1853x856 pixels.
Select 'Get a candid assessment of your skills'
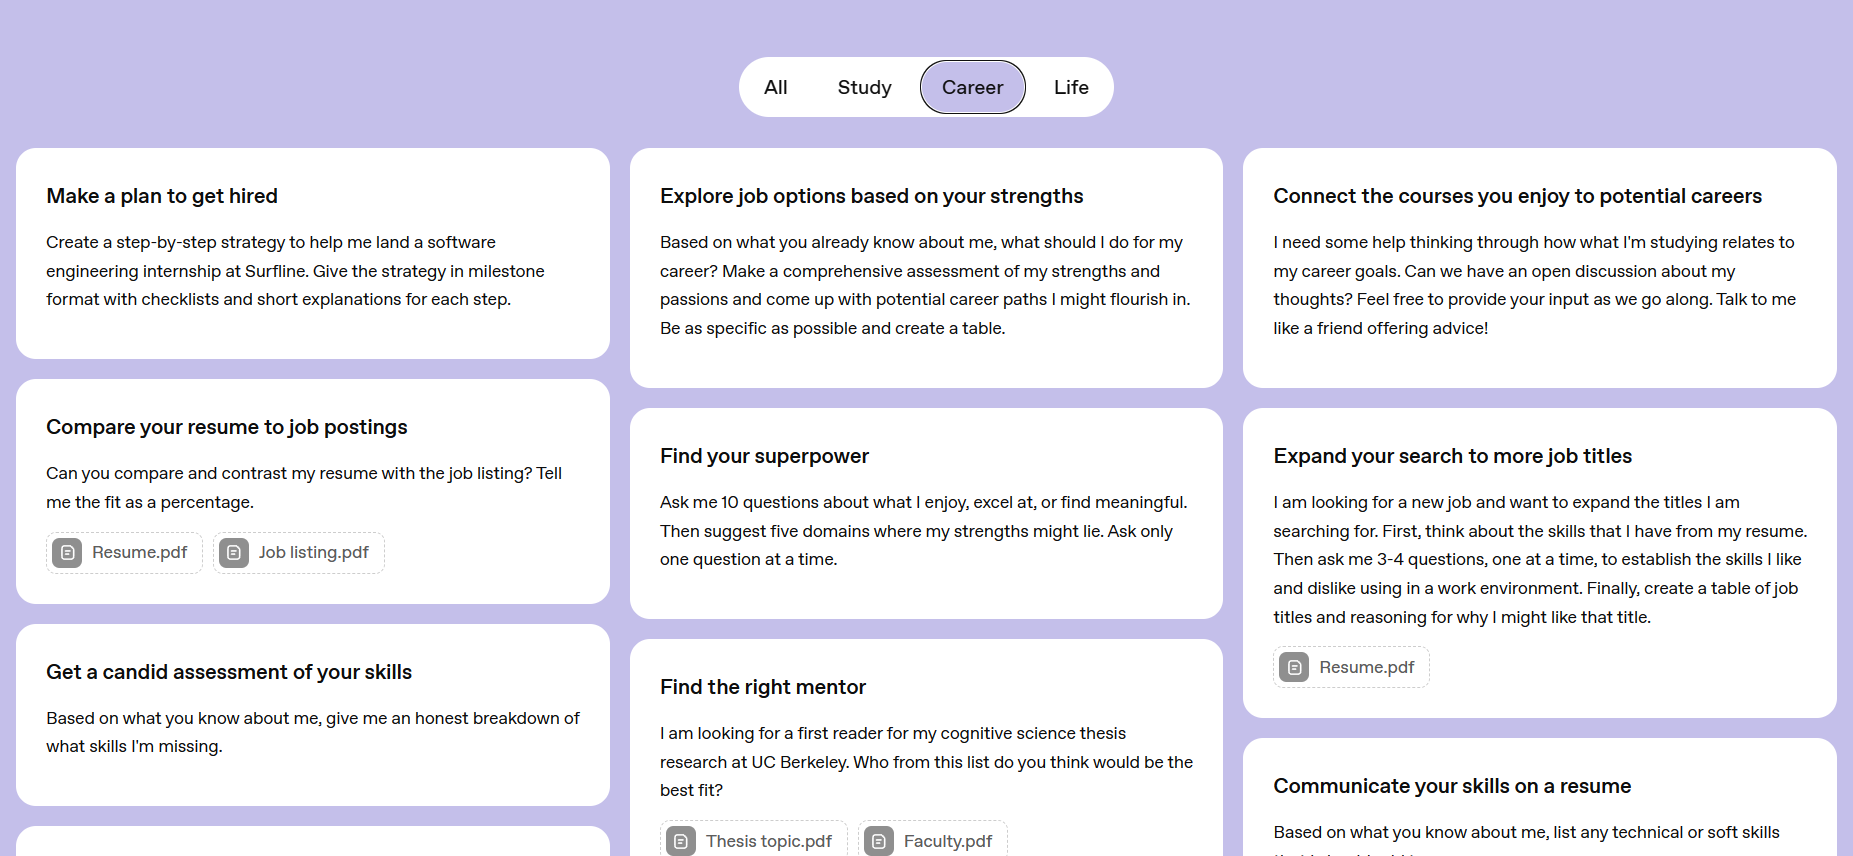pos(312,713)
